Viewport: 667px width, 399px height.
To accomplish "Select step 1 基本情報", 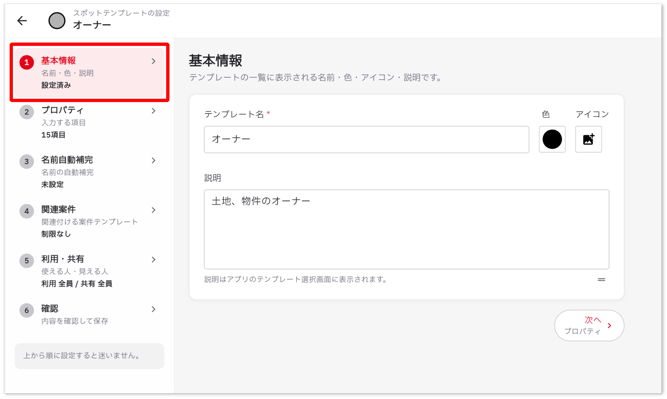I will (x=89, y=72).
